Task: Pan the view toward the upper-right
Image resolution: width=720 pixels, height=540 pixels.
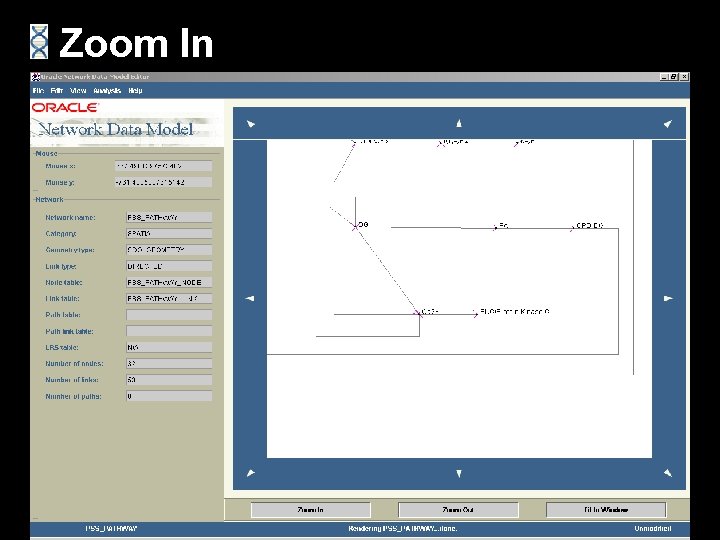Action: [x=669, y=124]
